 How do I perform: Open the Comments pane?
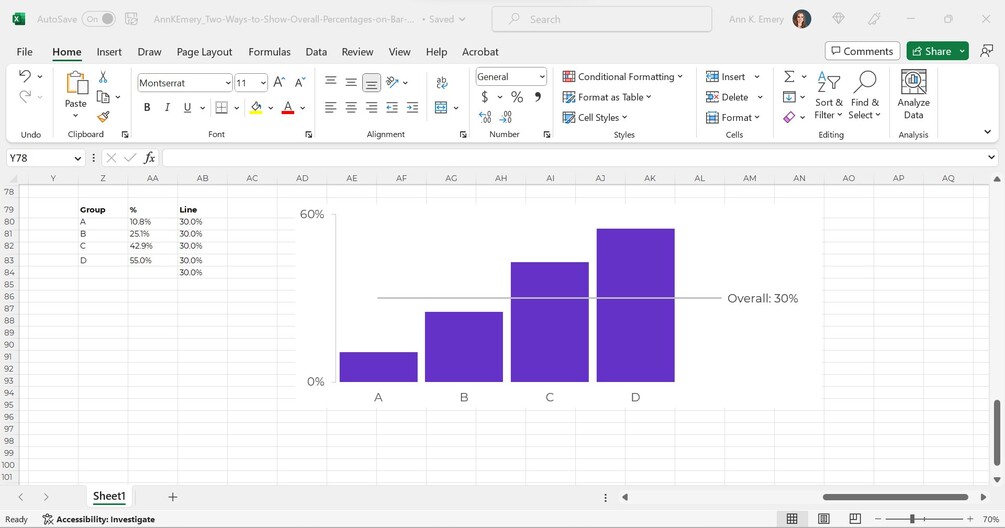coord(862,51)
